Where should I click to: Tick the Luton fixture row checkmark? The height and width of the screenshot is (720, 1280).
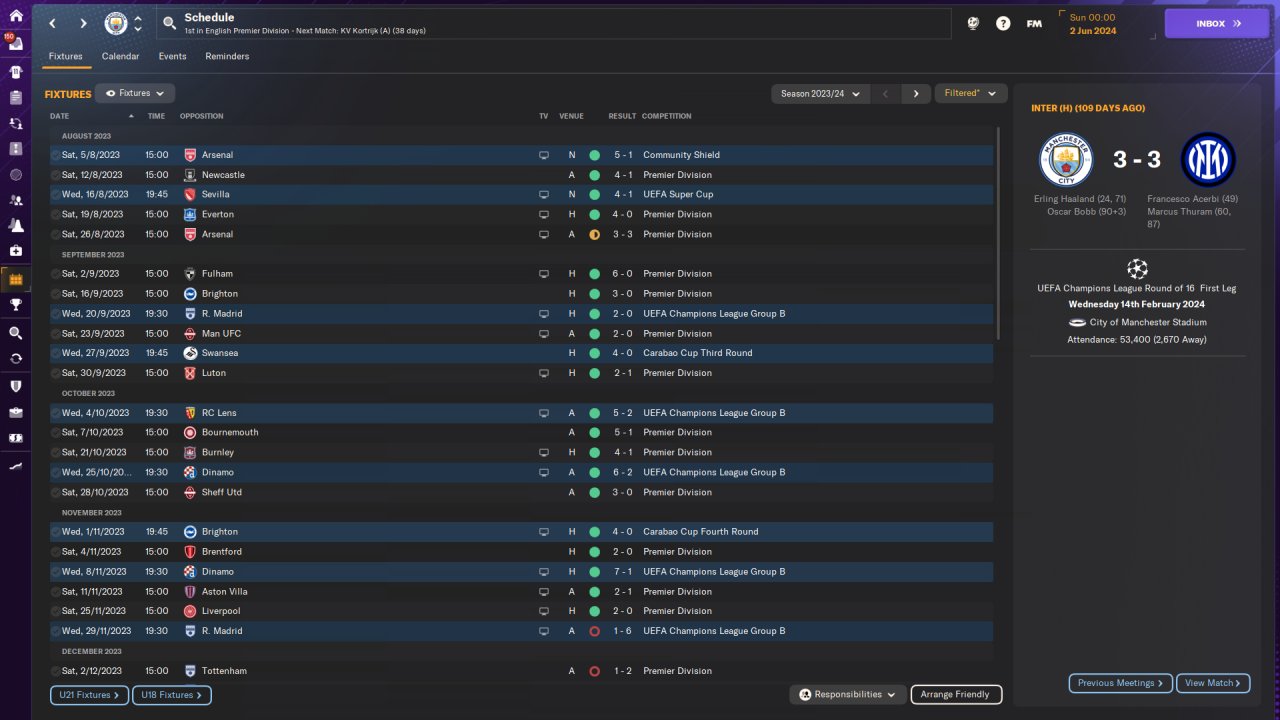pos(56,373)
